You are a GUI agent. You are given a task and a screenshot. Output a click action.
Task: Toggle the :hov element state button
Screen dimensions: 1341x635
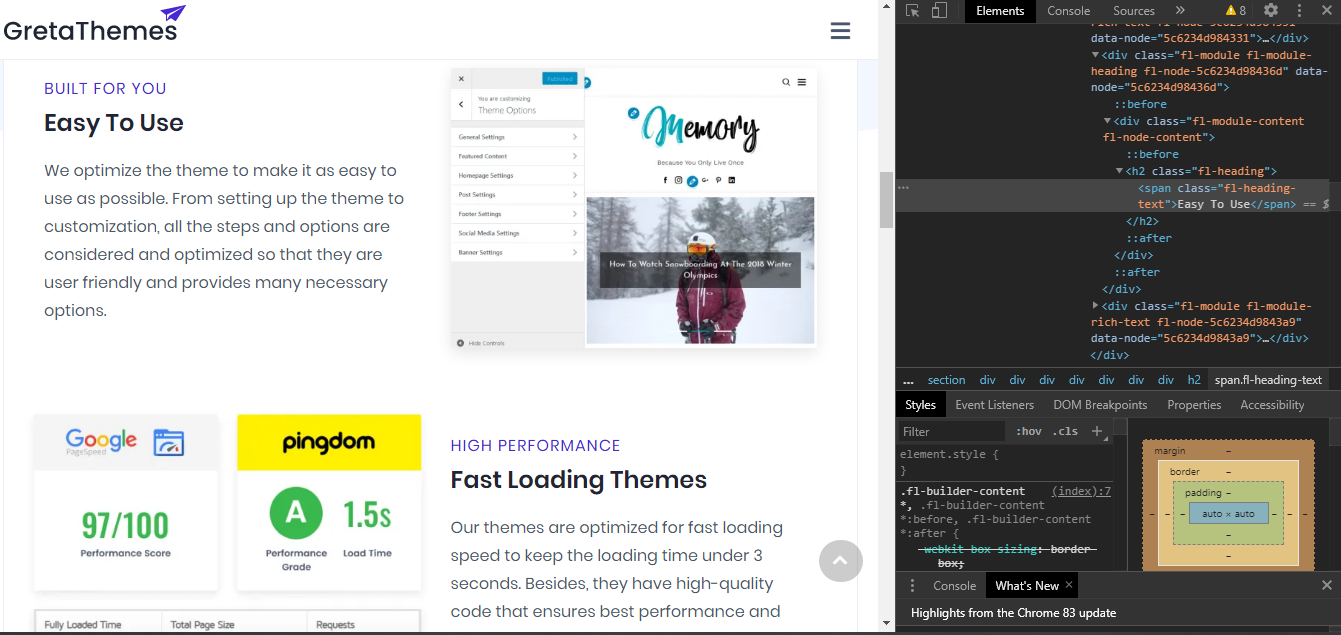pyautogui.click(x=1028, y=432)
